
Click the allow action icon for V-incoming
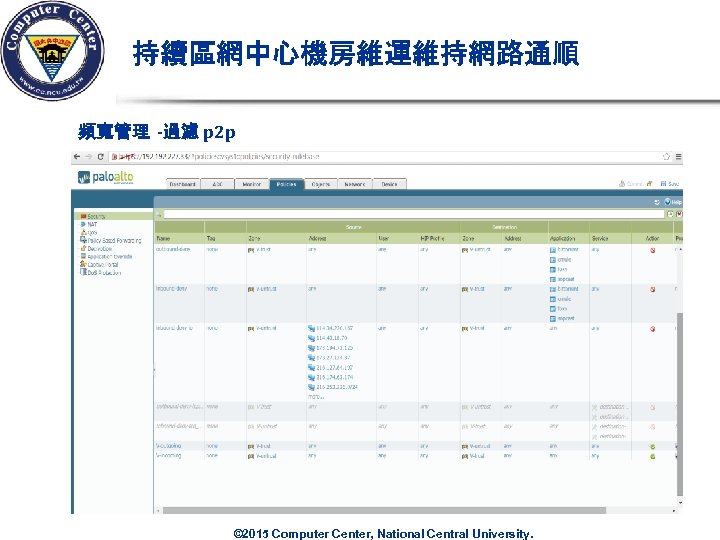(x=652, y=456)
